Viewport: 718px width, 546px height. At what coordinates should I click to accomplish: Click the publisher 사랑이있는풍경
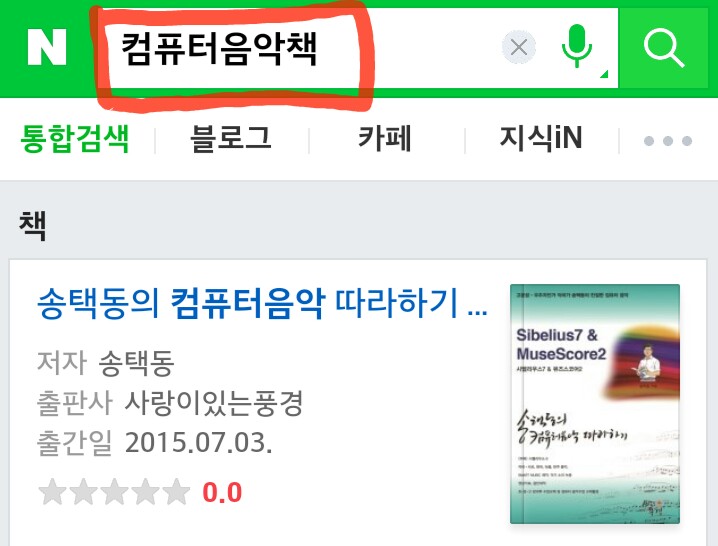(213, 403)
